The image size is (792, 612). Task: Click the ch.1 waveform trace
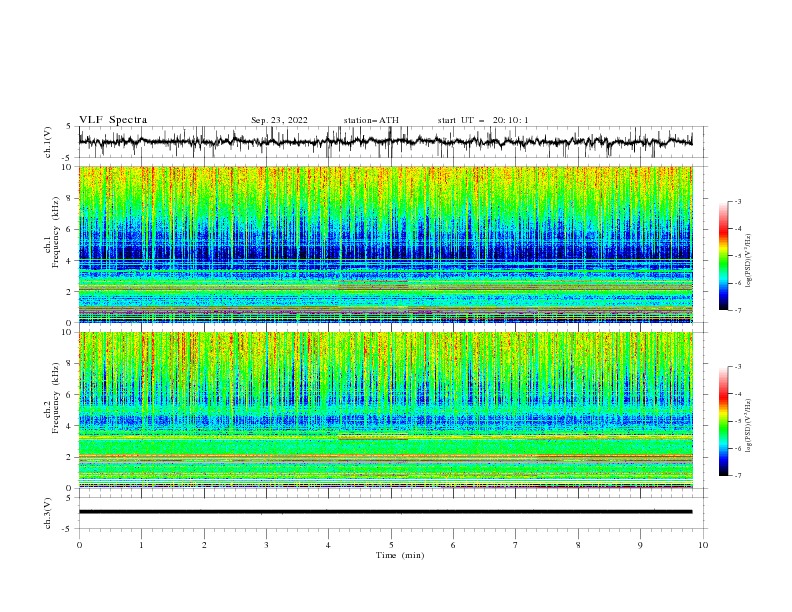tap(385, 142)
